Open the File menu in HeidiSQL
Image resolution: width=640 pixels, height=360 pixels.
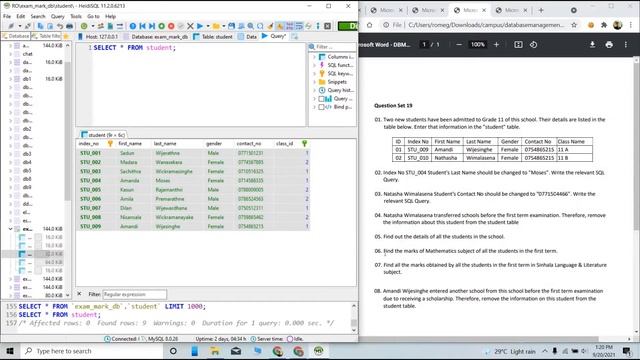7,16
